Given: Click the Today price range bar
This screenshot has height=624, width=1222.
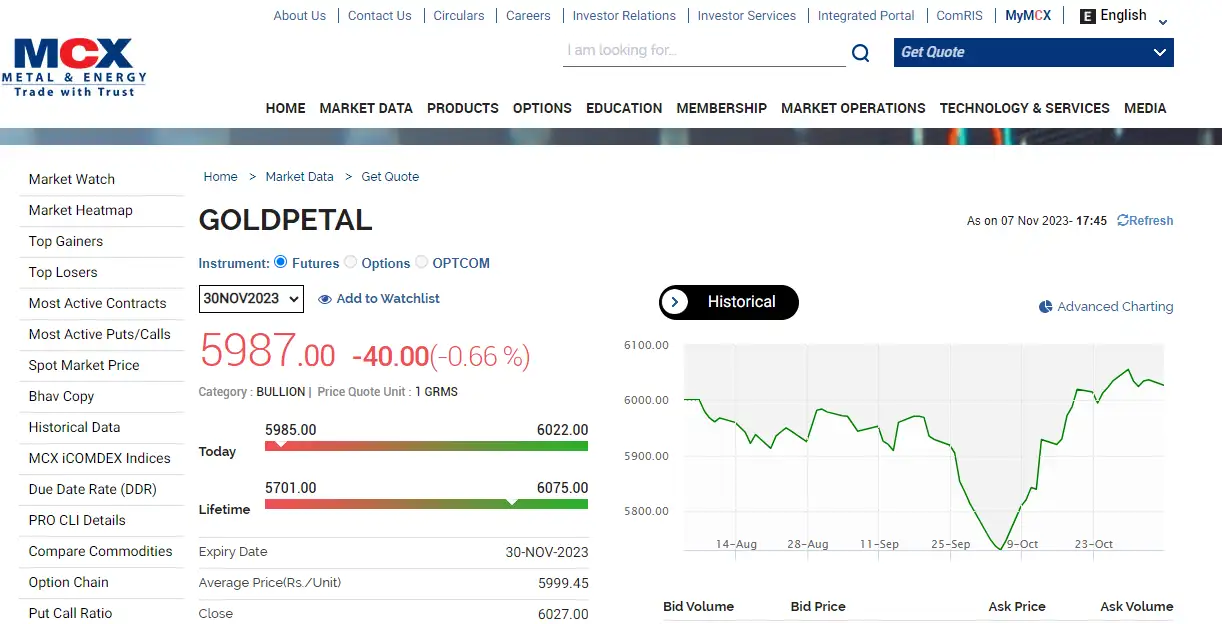Looking at the screenshot, I should 426,445.
